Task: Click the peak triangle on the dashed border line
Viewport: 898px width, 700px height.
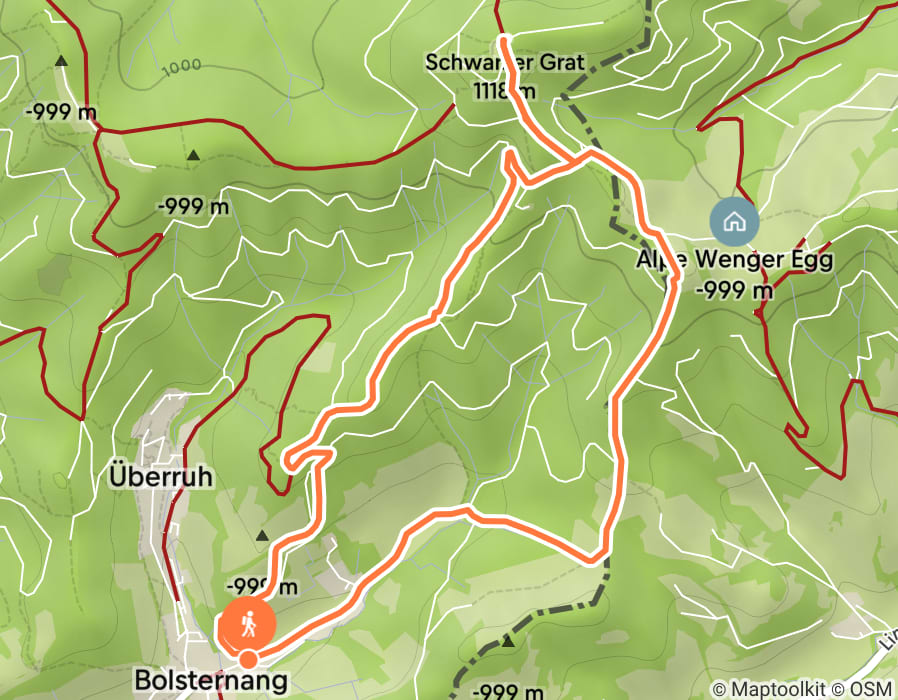Action: (x=508, y=642)
